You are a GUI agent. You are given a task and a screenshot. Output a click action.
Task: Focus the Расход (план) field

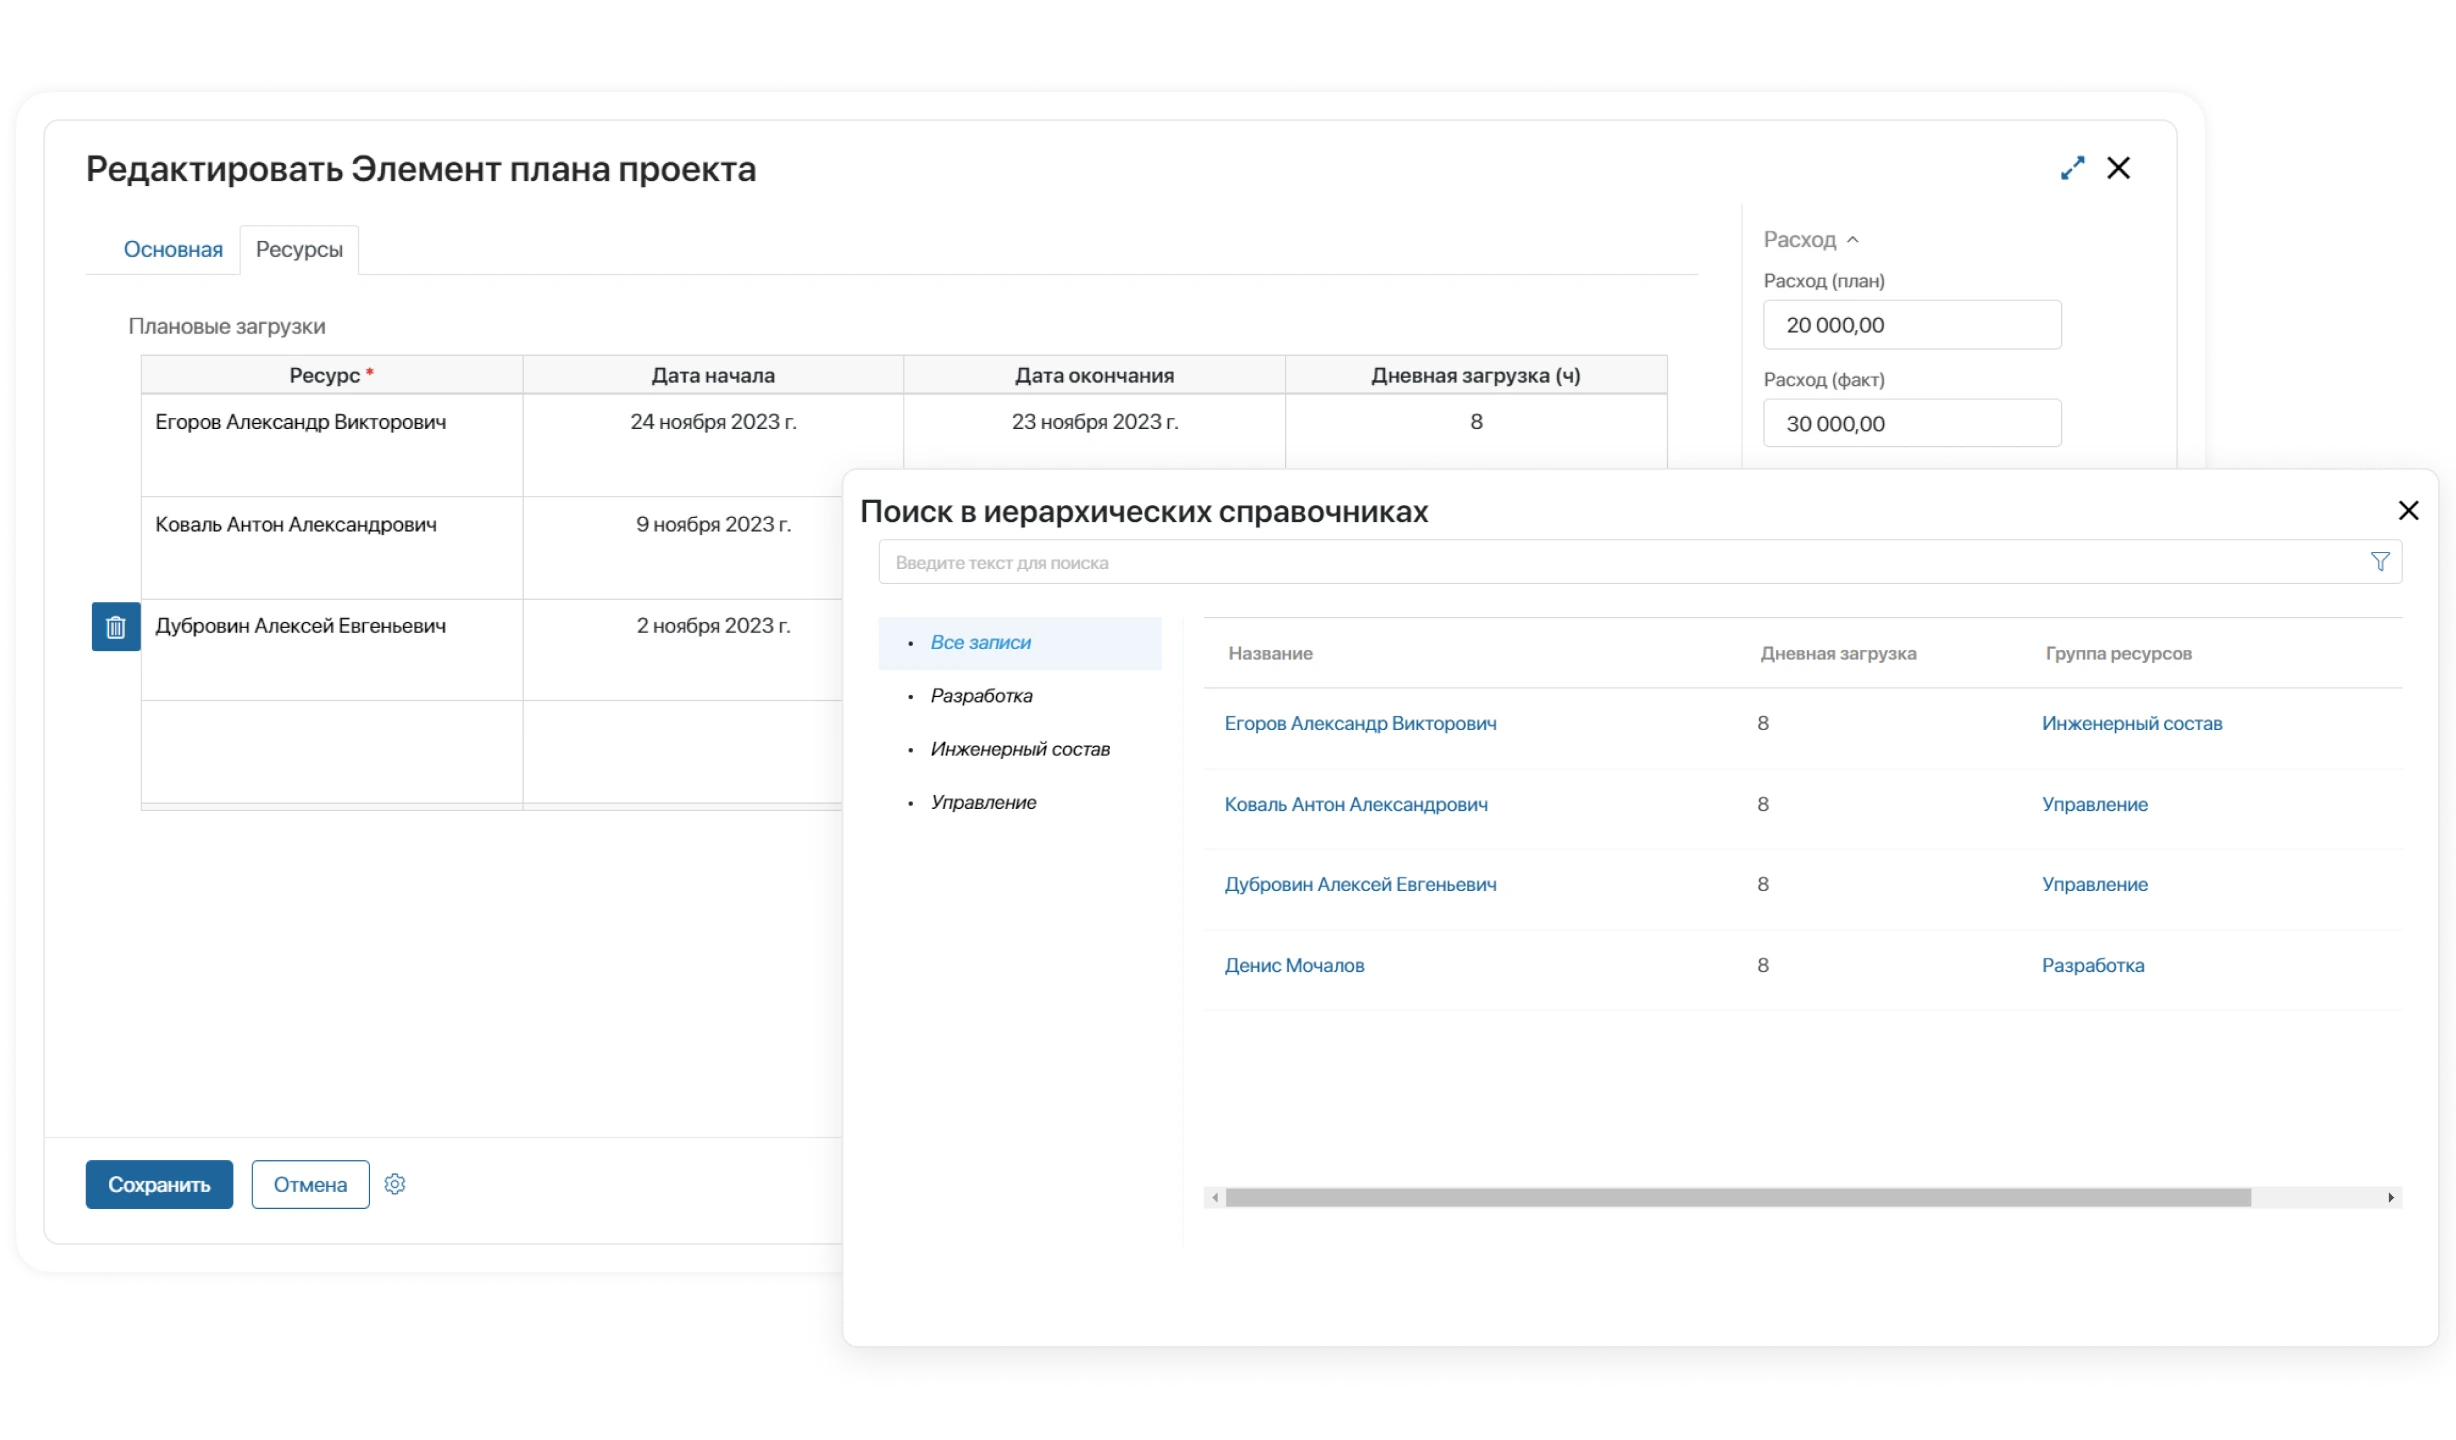click(1911, 325)
